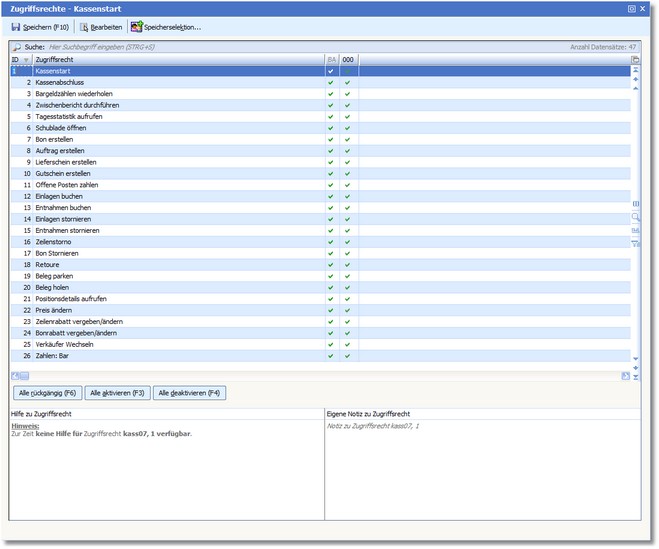Click the 000 column header

pos(348,60)
